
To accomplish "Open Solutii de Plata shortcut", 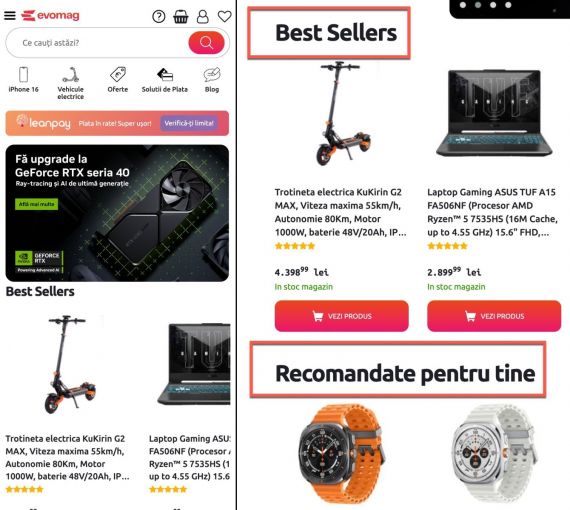I will 165,80.
